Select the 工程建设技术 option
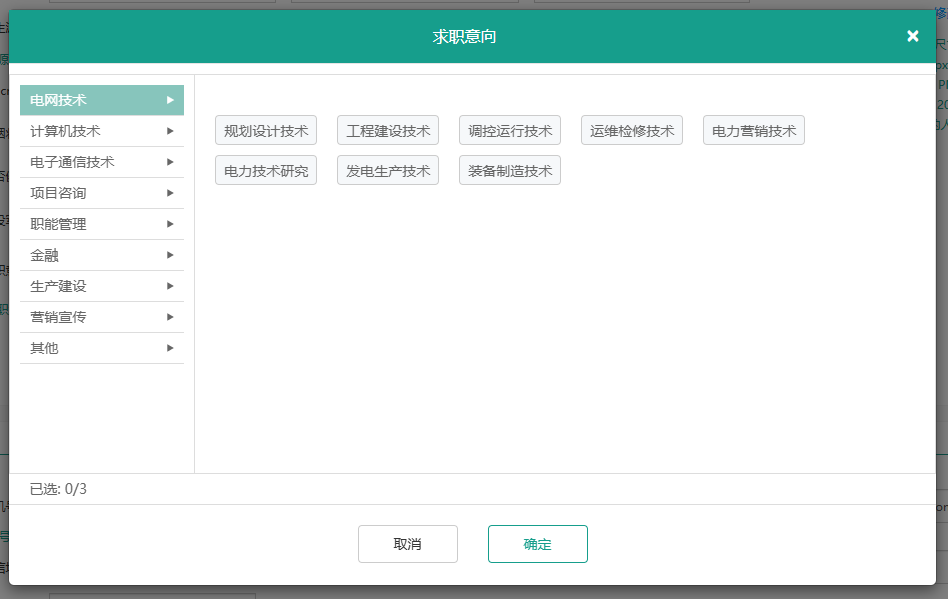This screenshot has height=599, width=948. (x=388, y=130)
